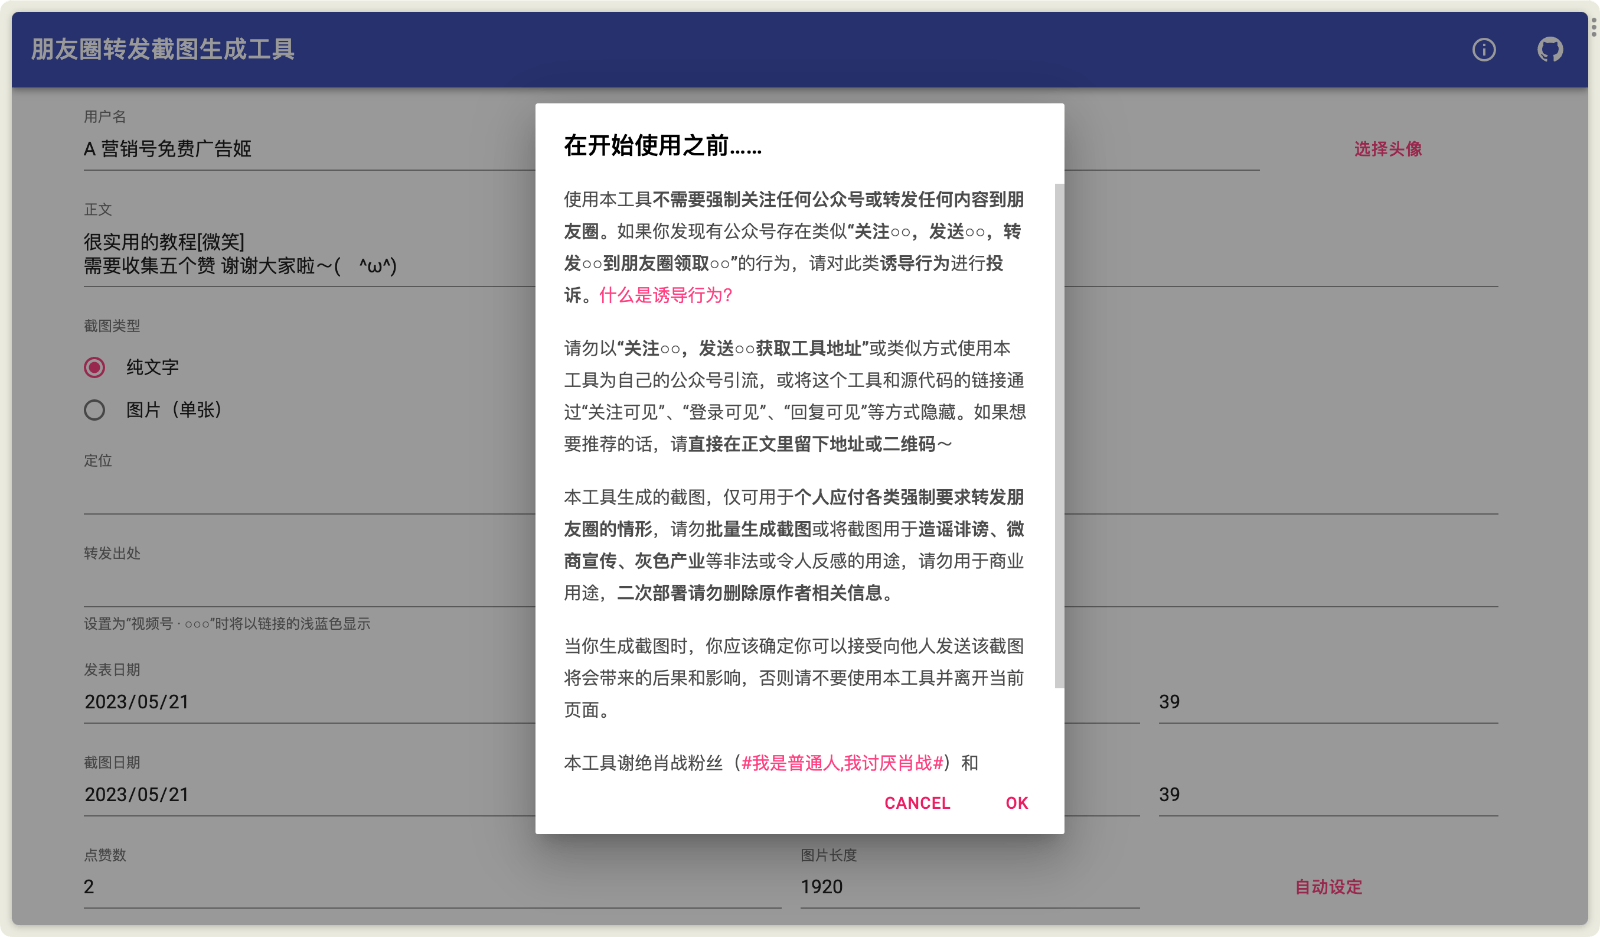Open the 什么是诱导行为 link
Screen dimensions: 1600x937
click(664, 295)
